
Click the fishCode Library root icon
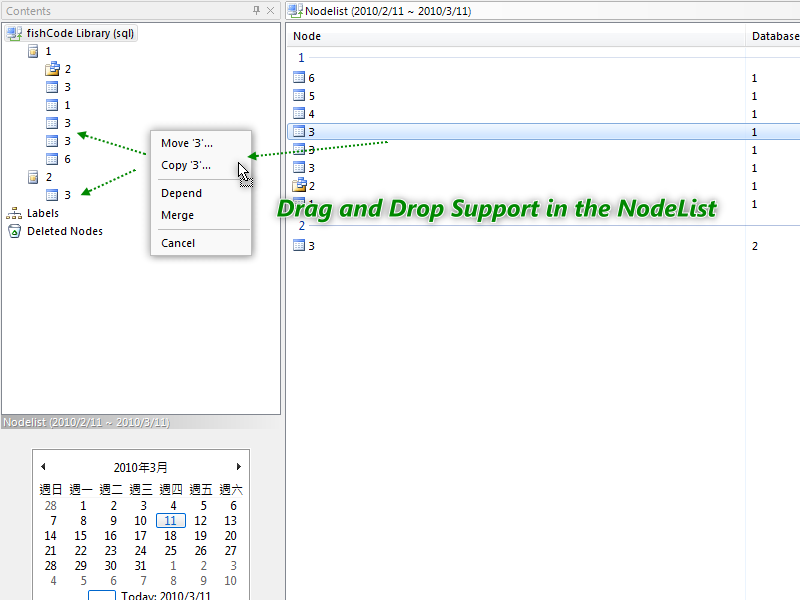(14, 34)
